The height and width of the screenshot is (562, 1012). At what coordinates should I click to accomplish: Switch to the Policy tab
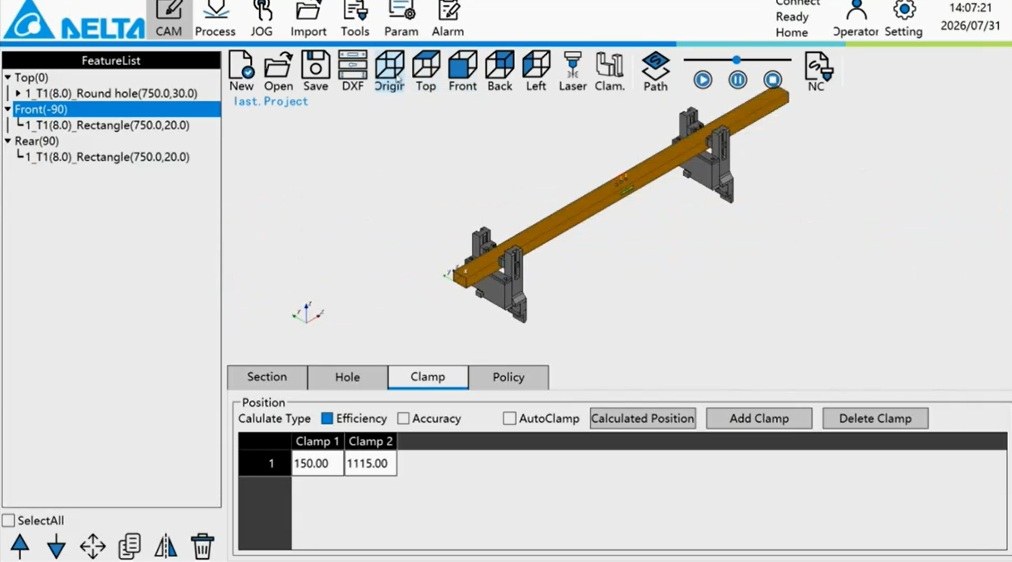pyautogui.click(x=509, y=377)
